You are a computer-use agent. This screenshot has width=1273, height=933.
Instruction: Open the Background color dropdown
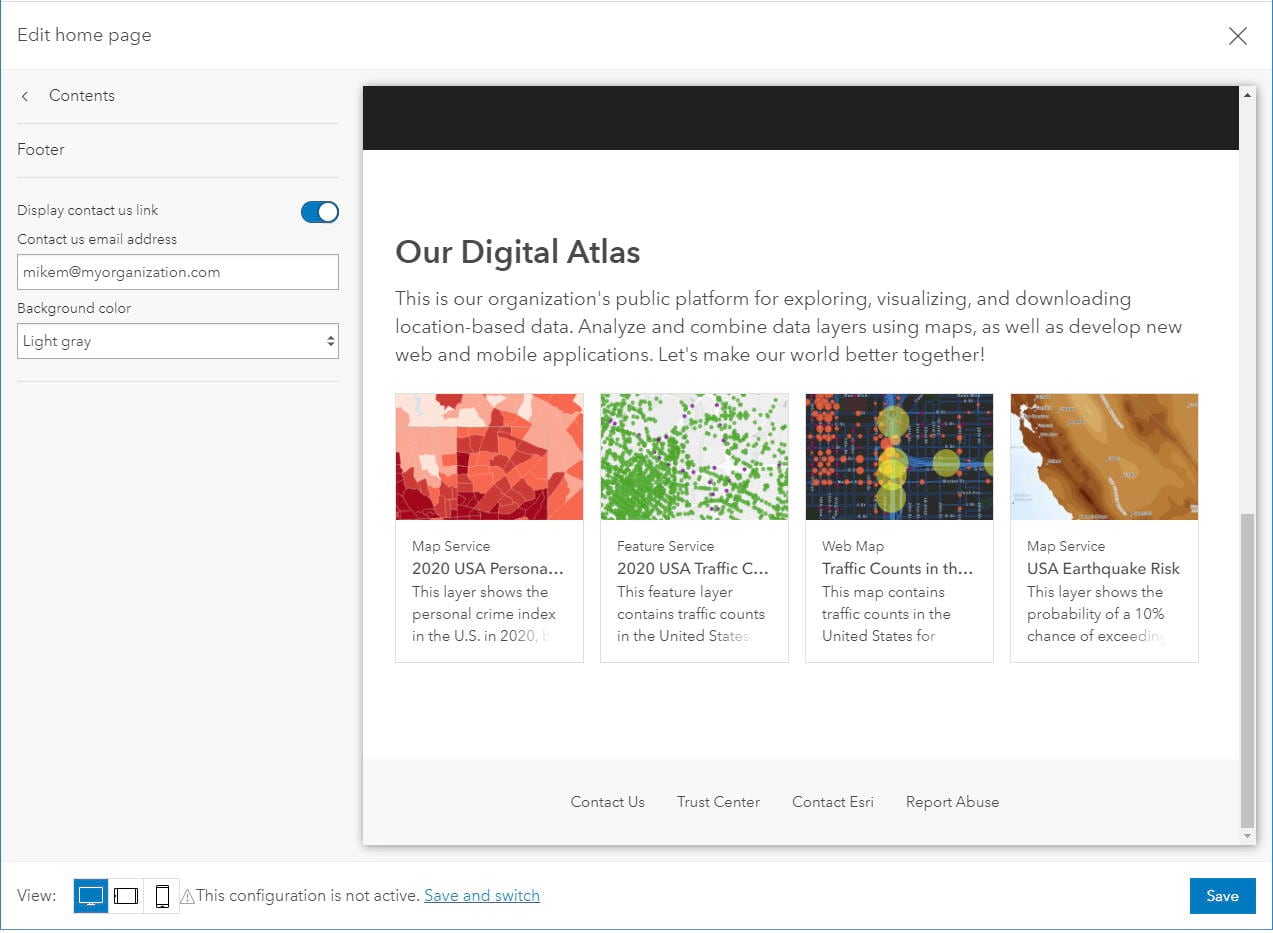pos(178,341)
